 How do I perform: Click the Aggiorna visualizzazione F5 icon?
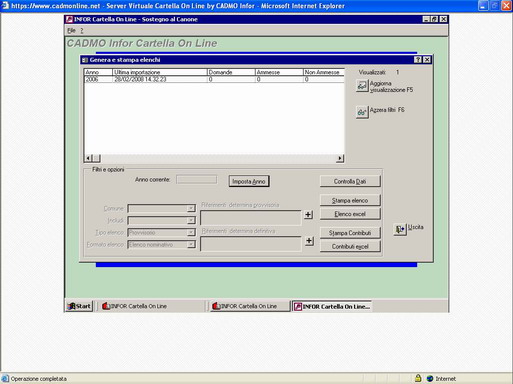click(x=362, y=86)
